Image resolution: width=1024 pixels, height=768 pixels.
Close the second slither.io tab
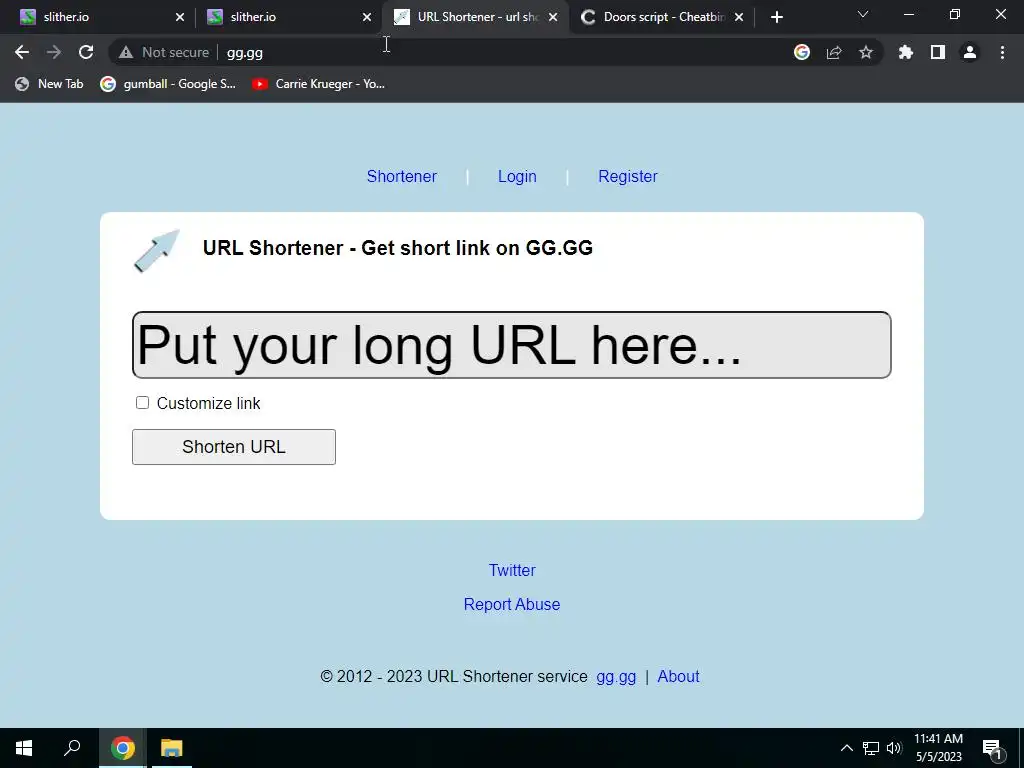[367, 17]
